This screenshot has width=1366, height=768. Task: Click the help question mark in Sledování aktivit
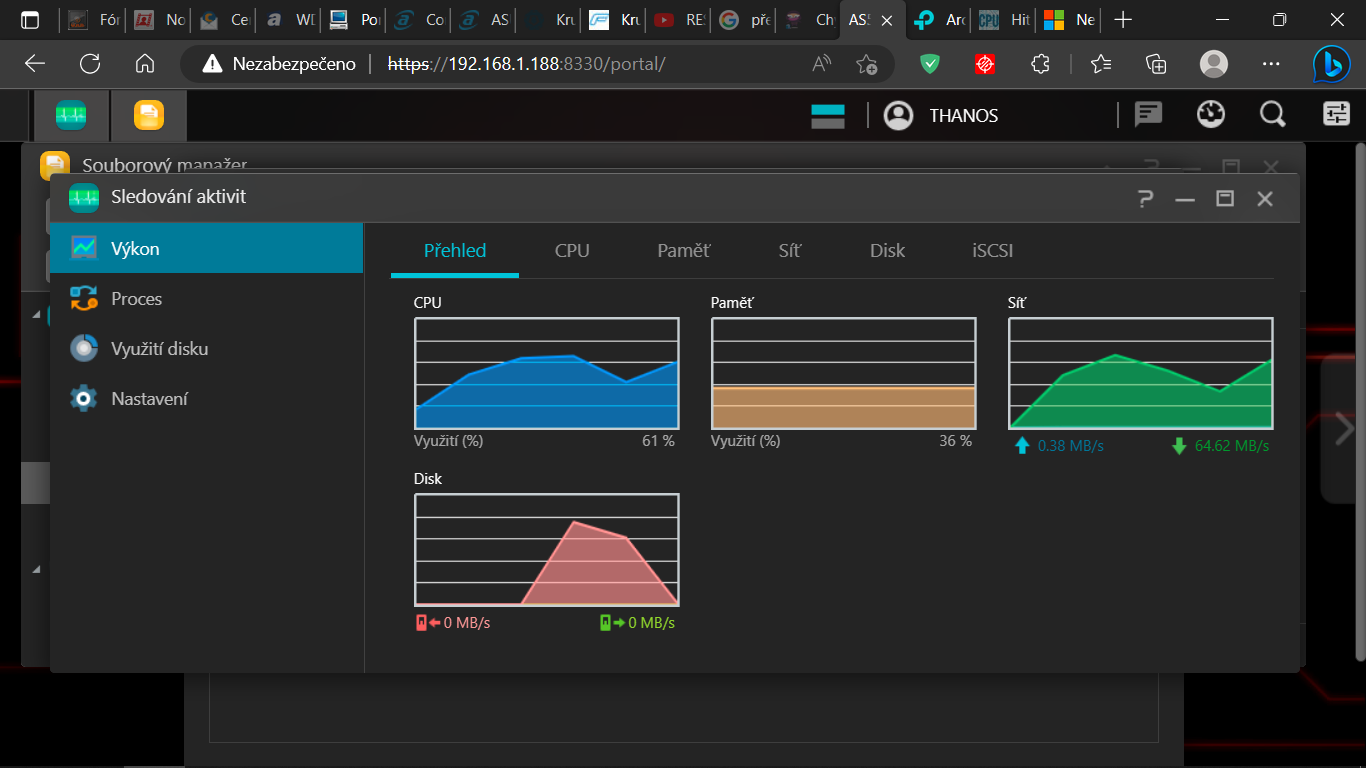1146,199
